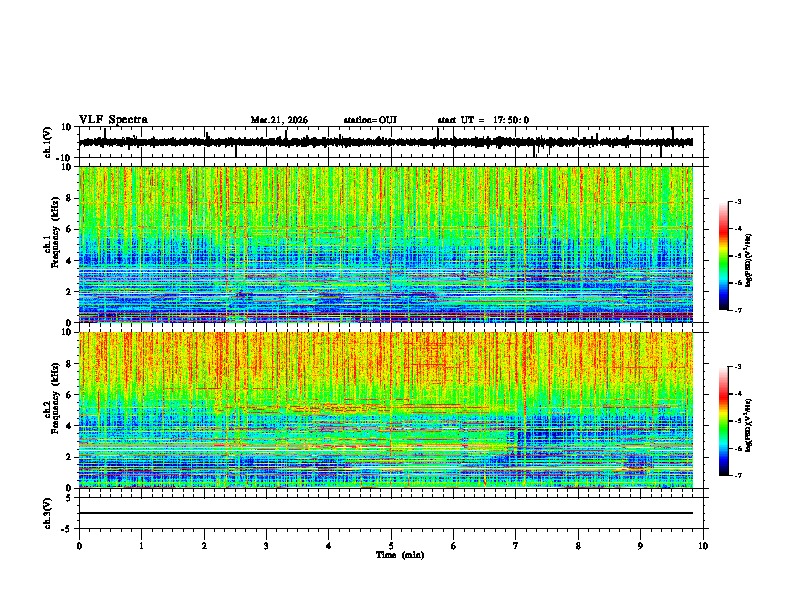This screenshot has width=792, height=612.
Task: Click time axis tick label "10"
Action: pos(703,546)
